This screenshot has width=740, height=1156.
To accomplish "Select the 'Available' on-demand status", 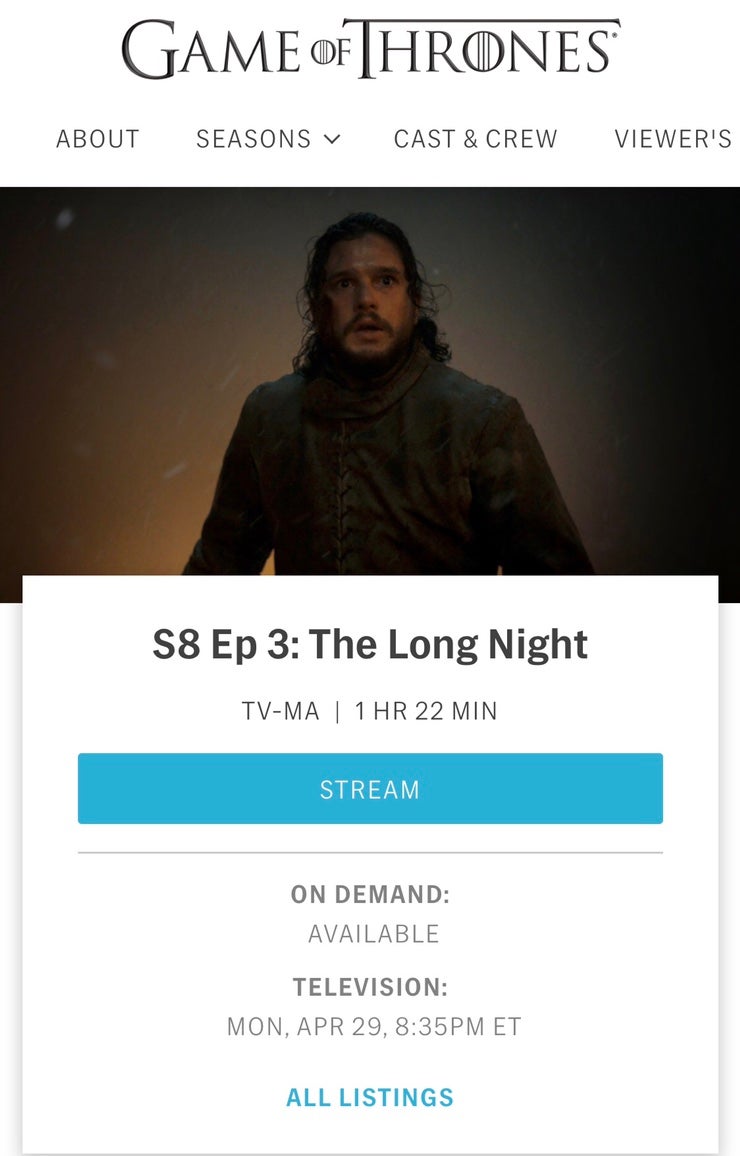I will pyautogui.click(x=374, y=934).
